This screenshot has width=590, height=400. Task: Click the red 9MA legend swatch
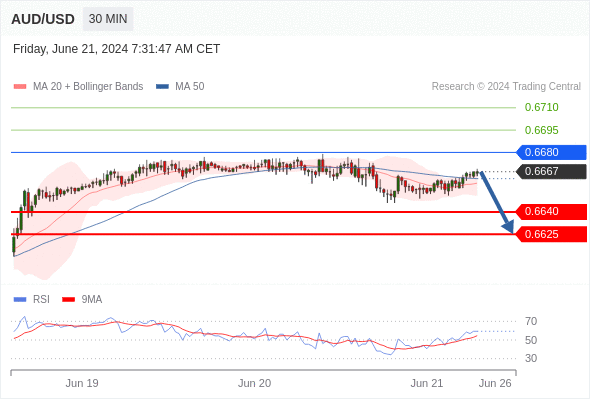pos(68,300)
